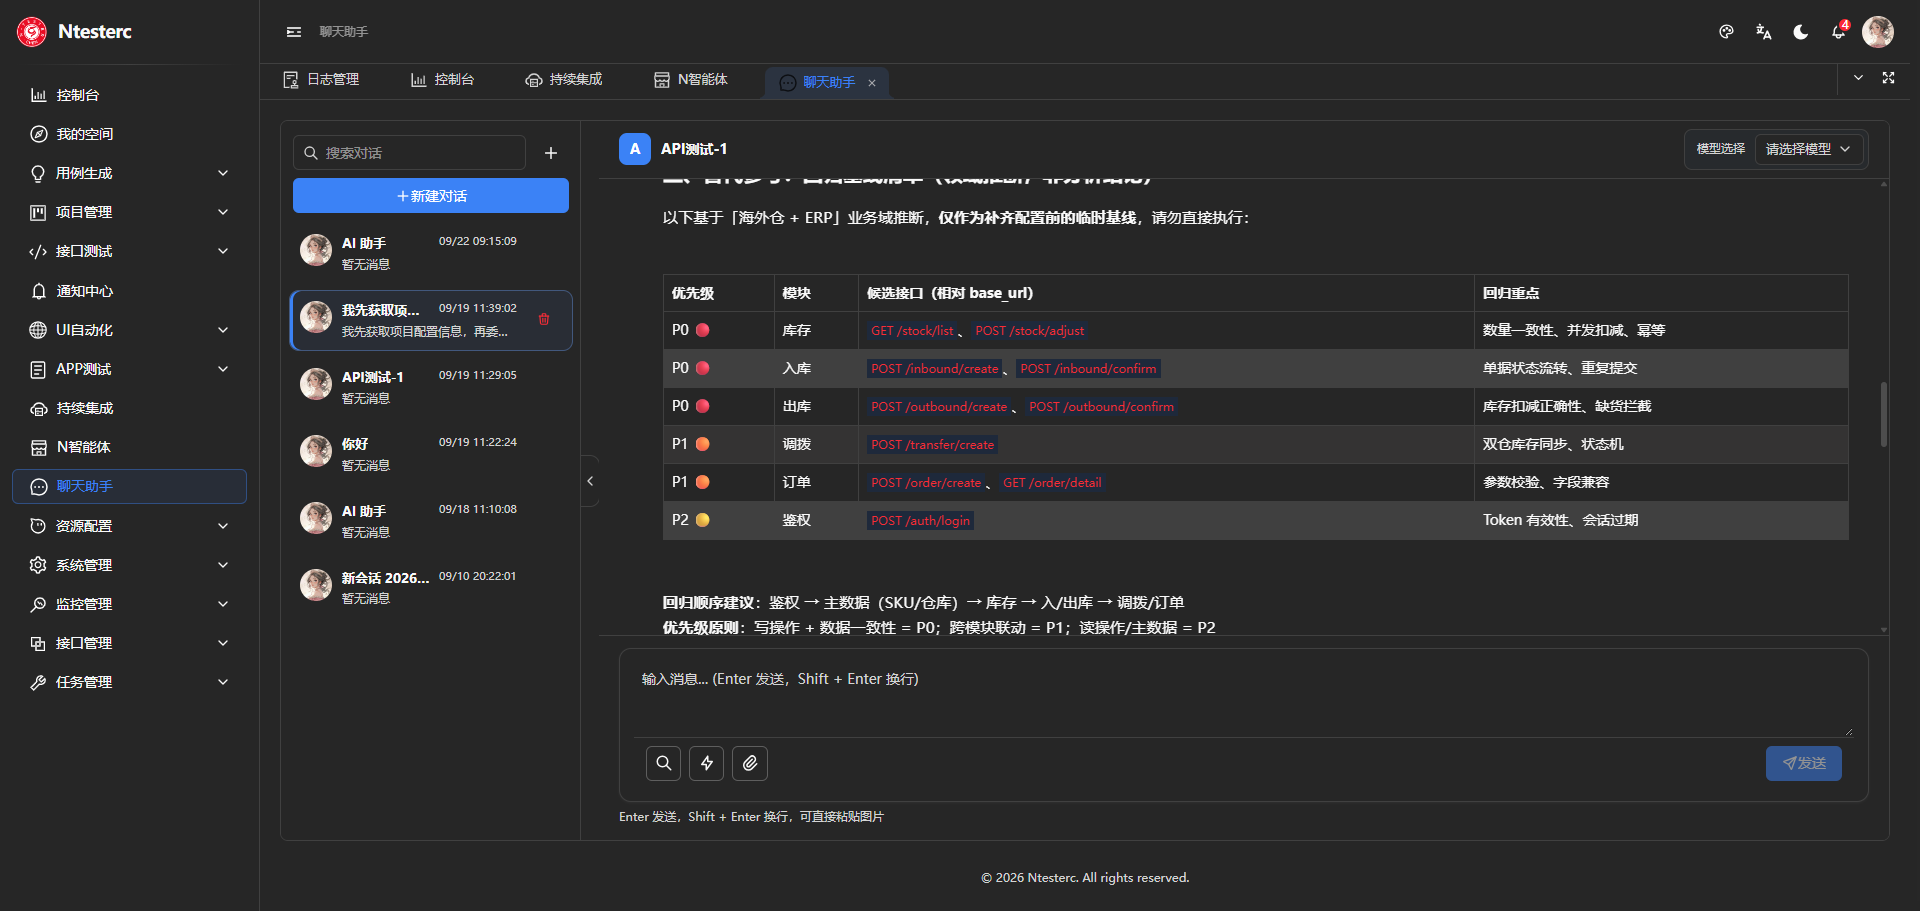1920x911 pixels.
Task: Switch to the N智能体 tab
Action: (691, 80)
